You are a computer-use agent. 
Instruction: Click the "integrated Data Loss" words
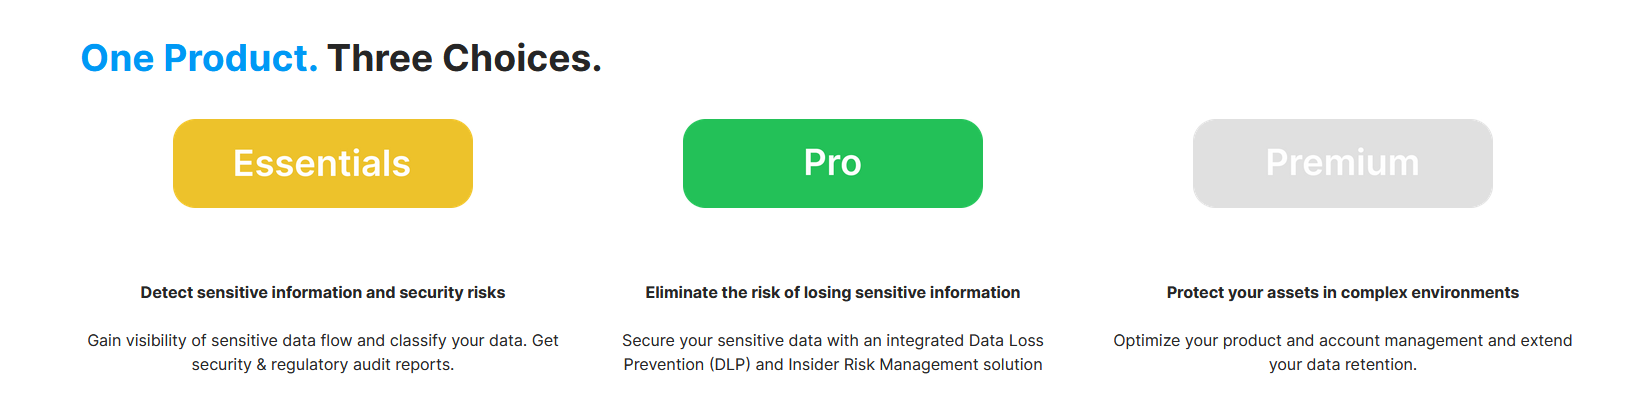click(964, 340)
